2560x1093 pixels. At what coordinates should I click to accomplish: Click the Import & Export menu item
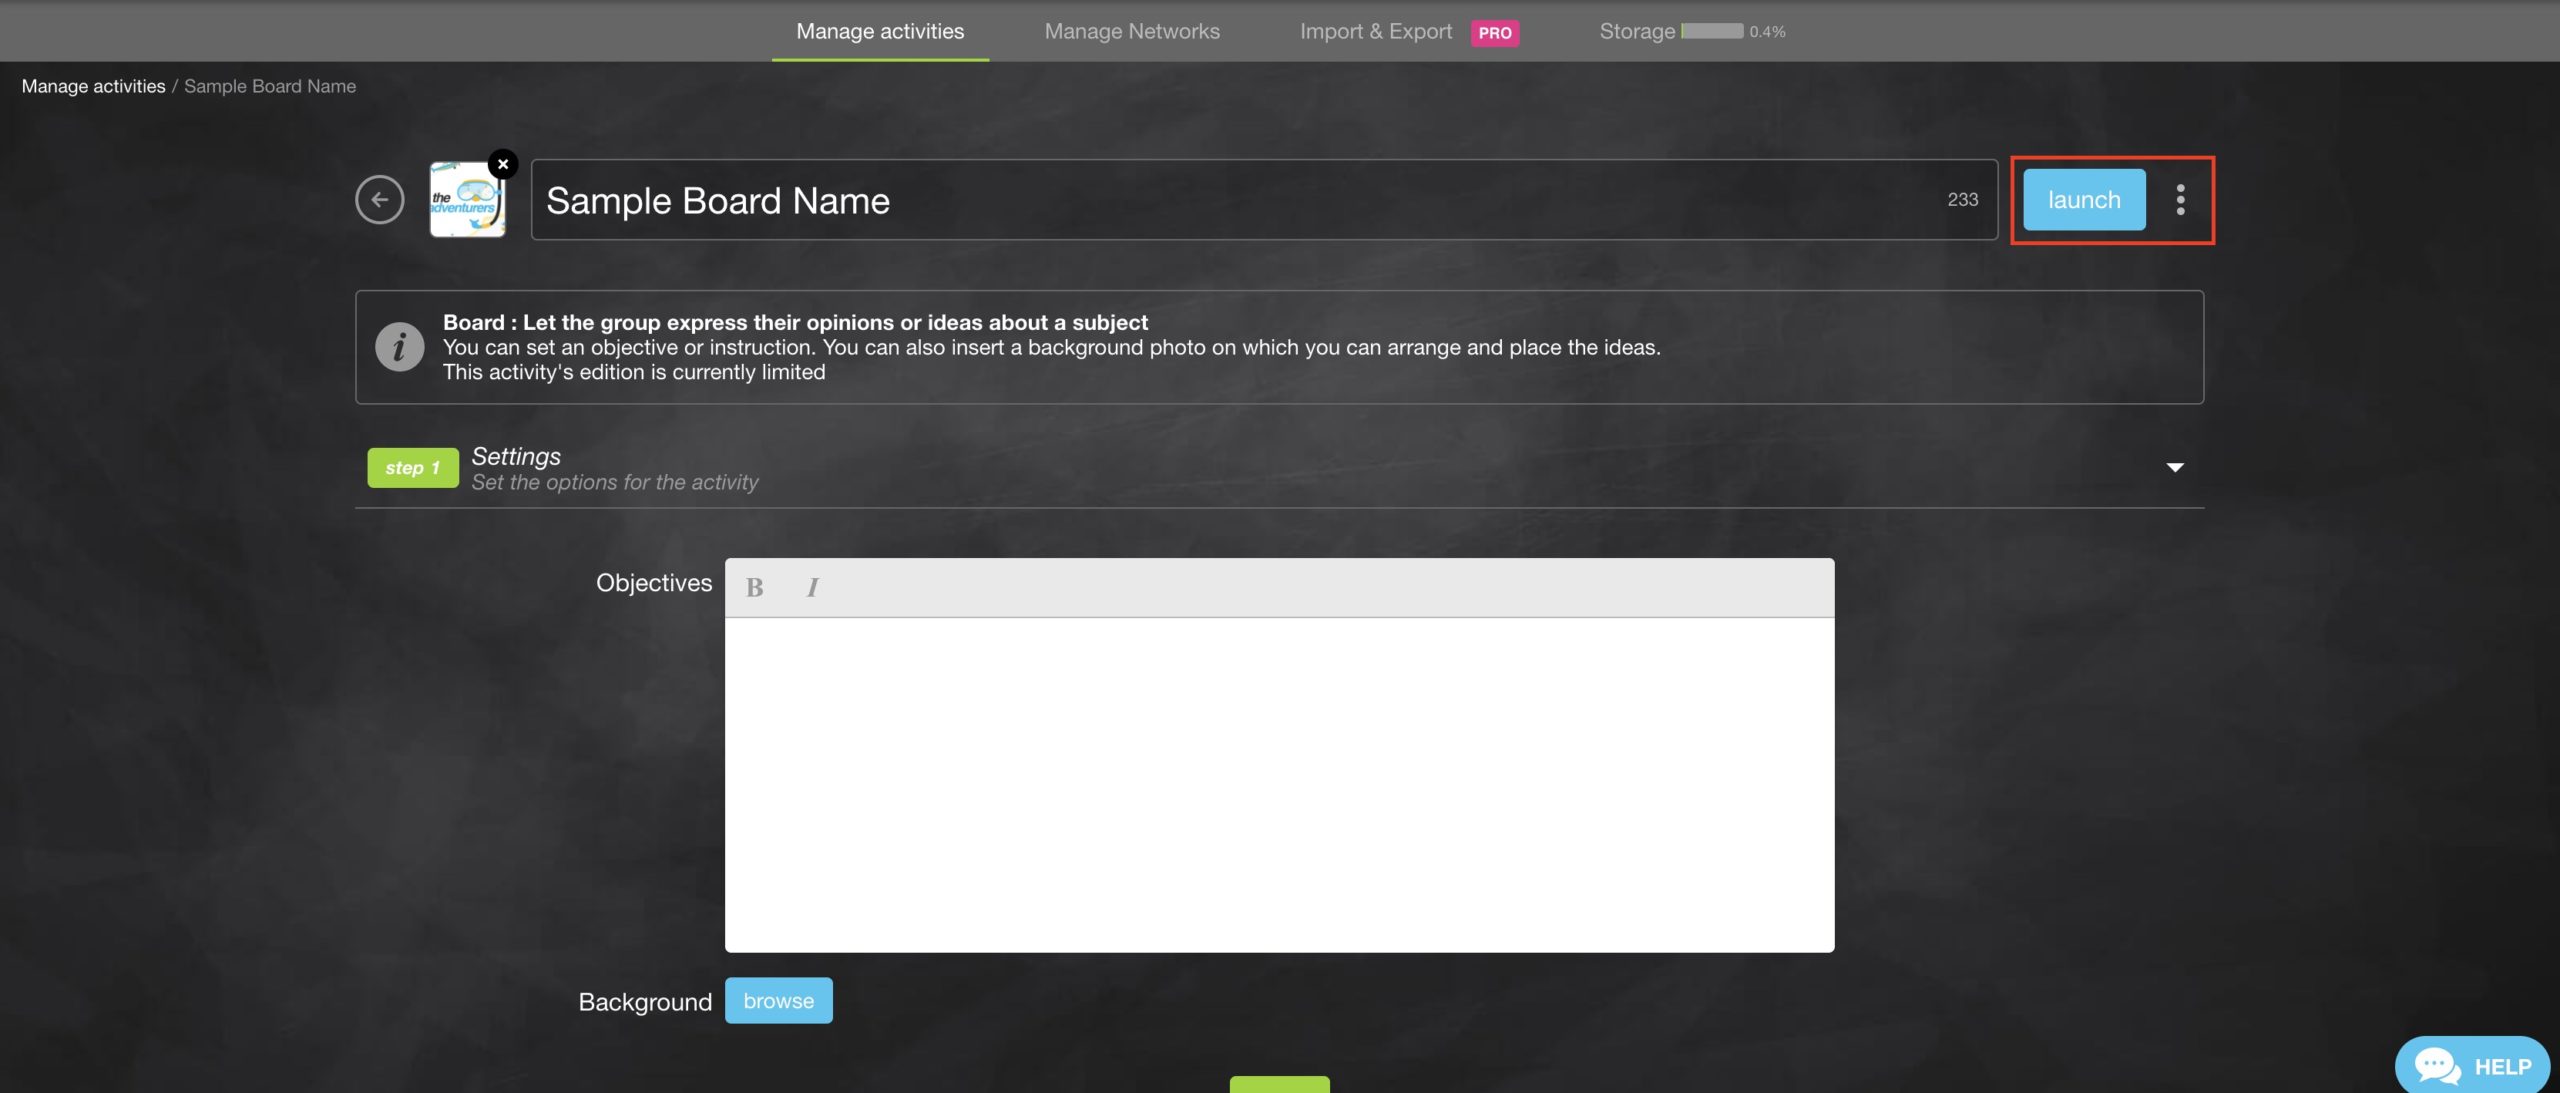1376,29
